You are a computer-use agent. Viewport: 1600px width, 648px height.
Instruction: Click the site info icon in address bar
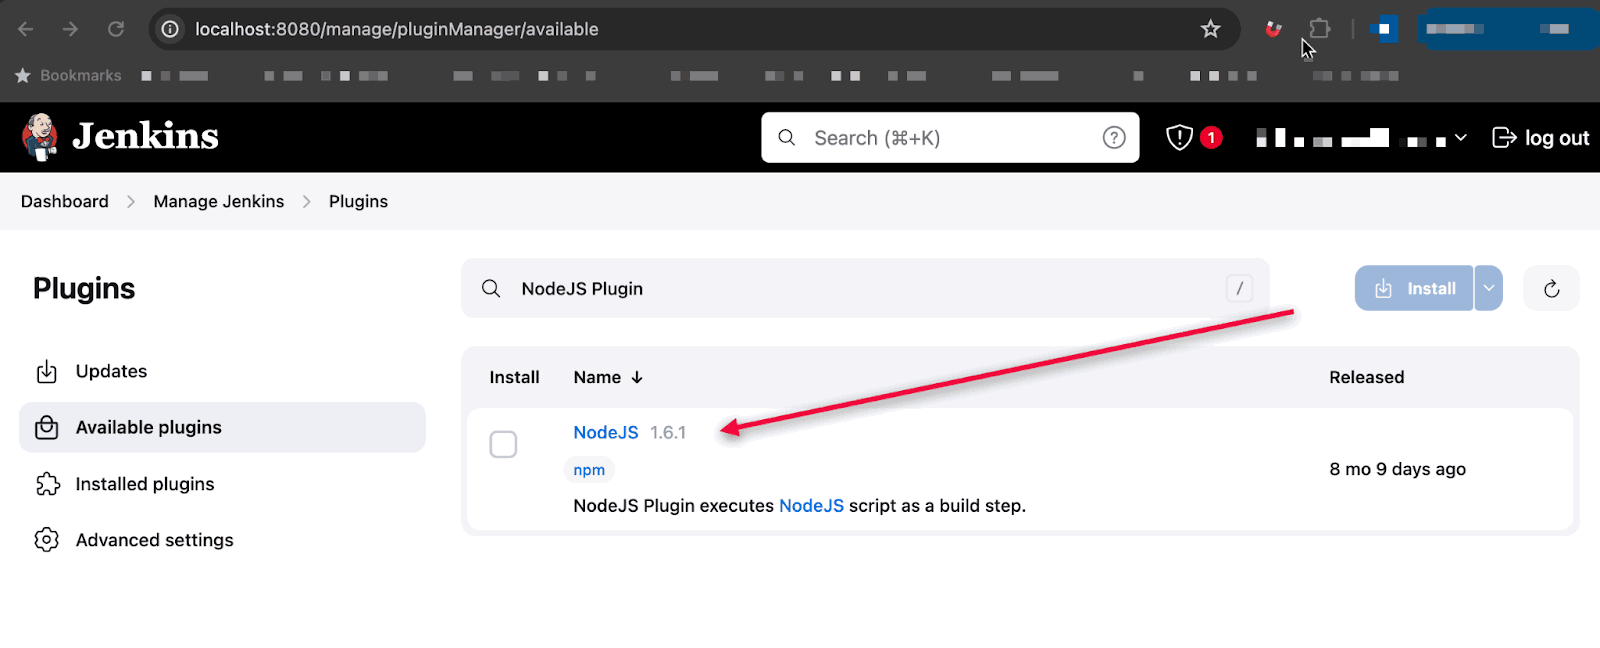tap(171, 29)
